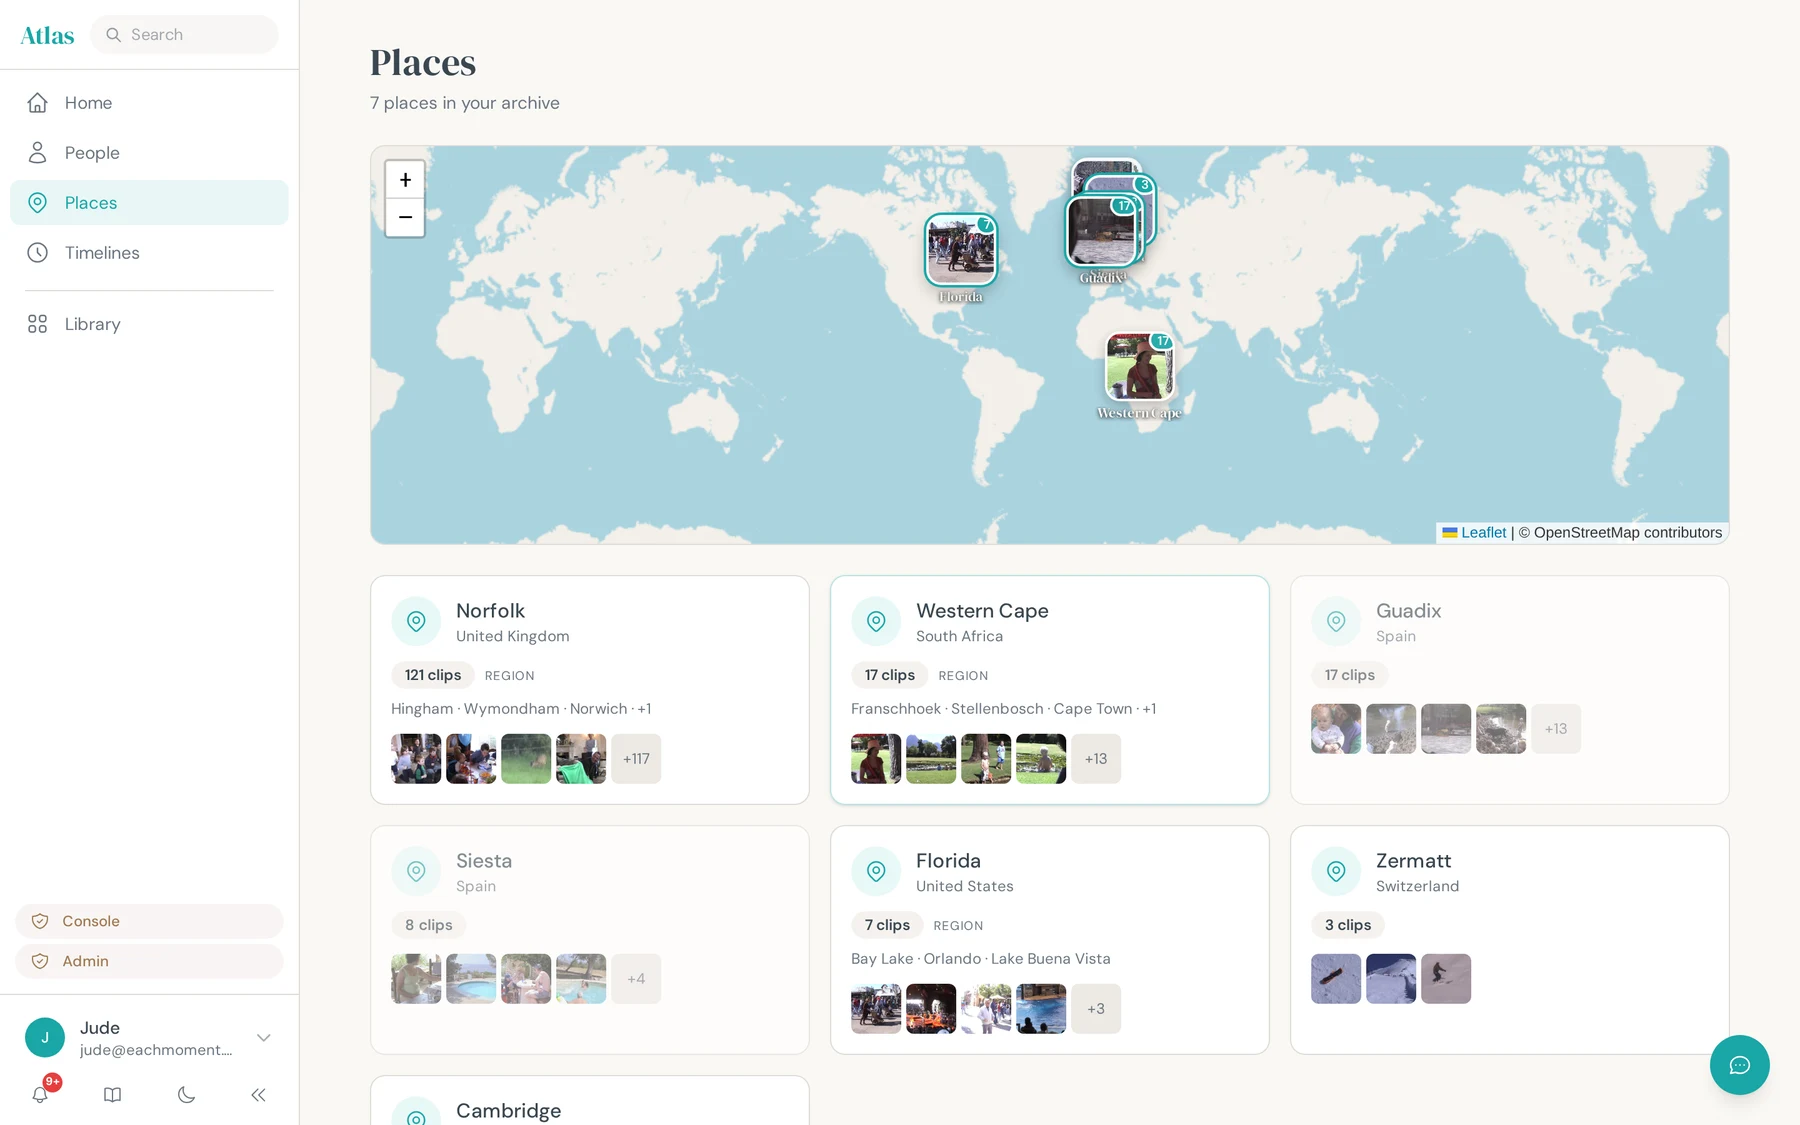Open the Guadix place title
This screenshot has height=1125, width=1800.
(x=1408, y=611)
